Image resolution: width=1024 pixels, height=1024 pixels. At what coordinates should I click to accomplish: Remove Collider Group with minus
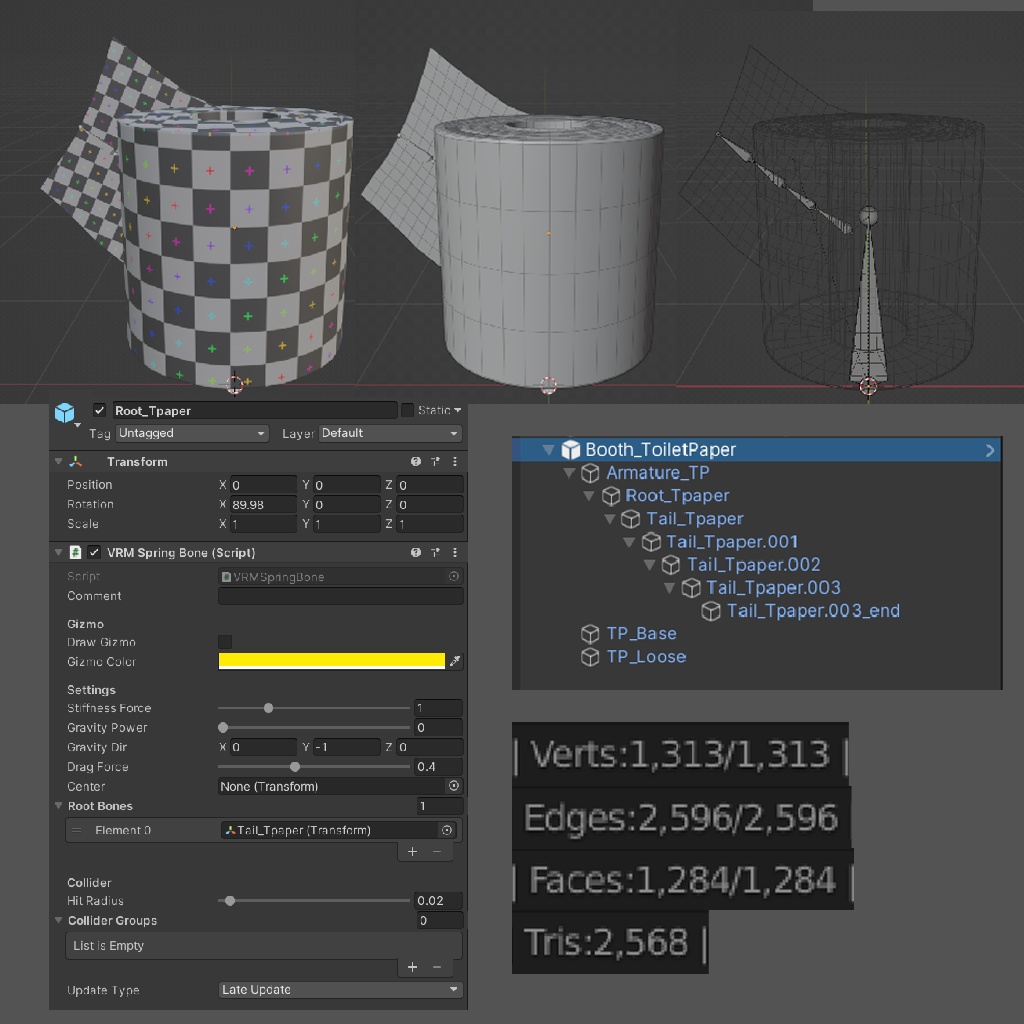[437, 967]
